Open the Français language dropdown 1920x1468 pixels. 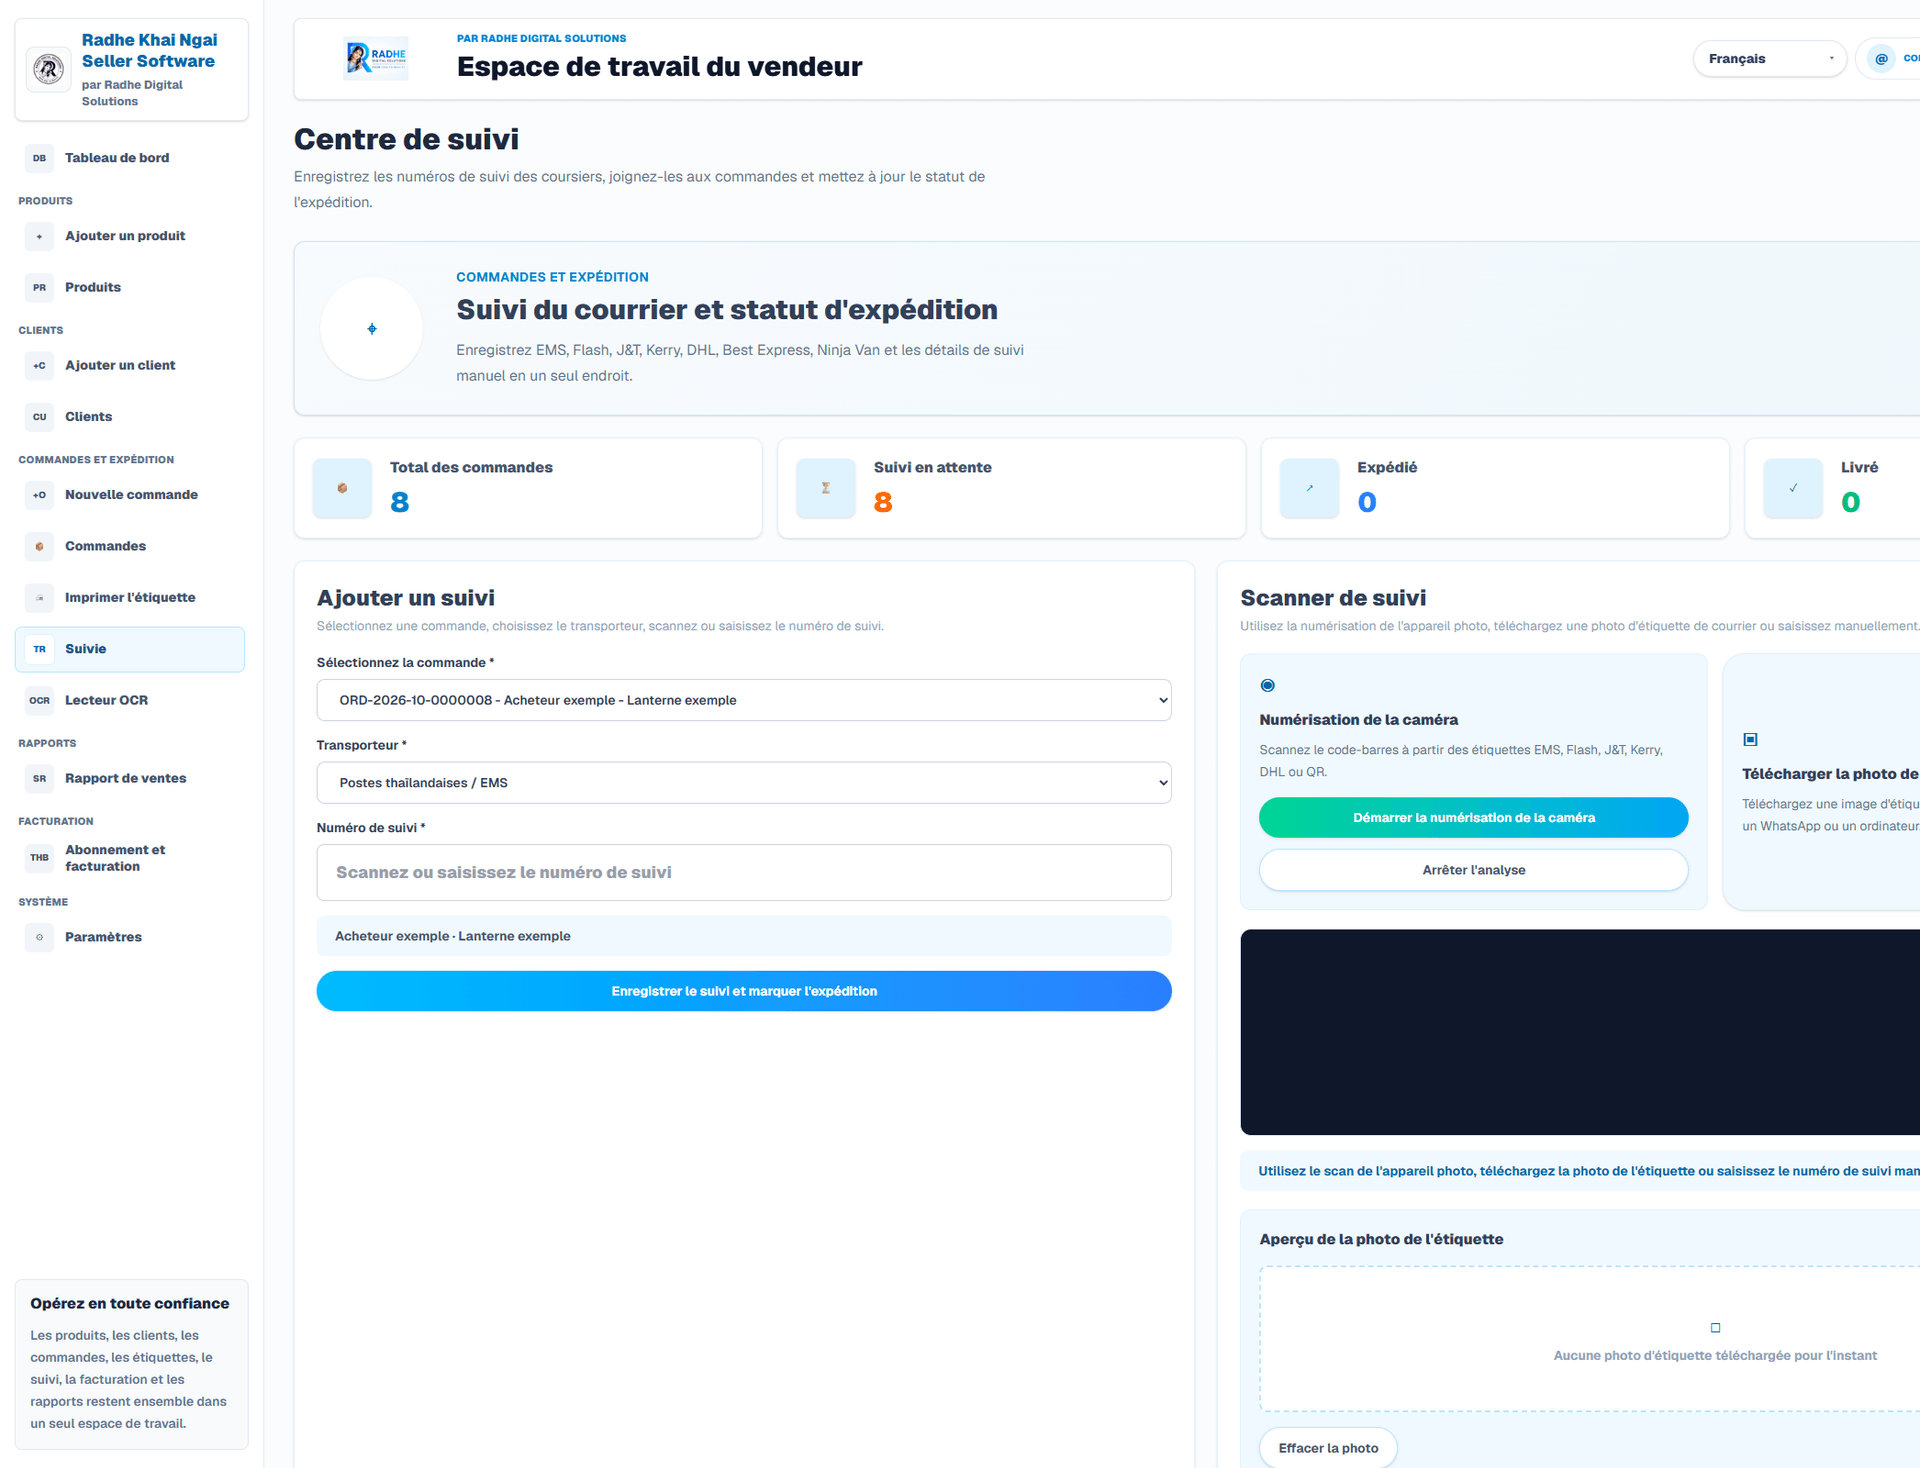[1769, 59]
